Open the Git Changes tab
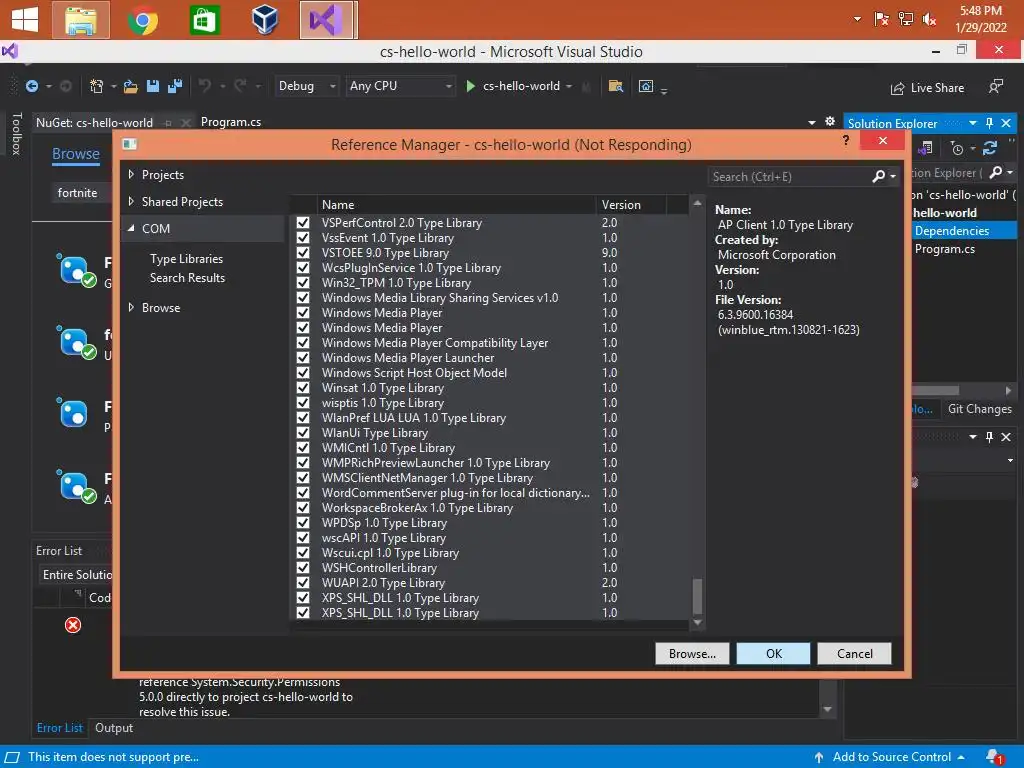 pyautogui.click(x=979, y=409)
